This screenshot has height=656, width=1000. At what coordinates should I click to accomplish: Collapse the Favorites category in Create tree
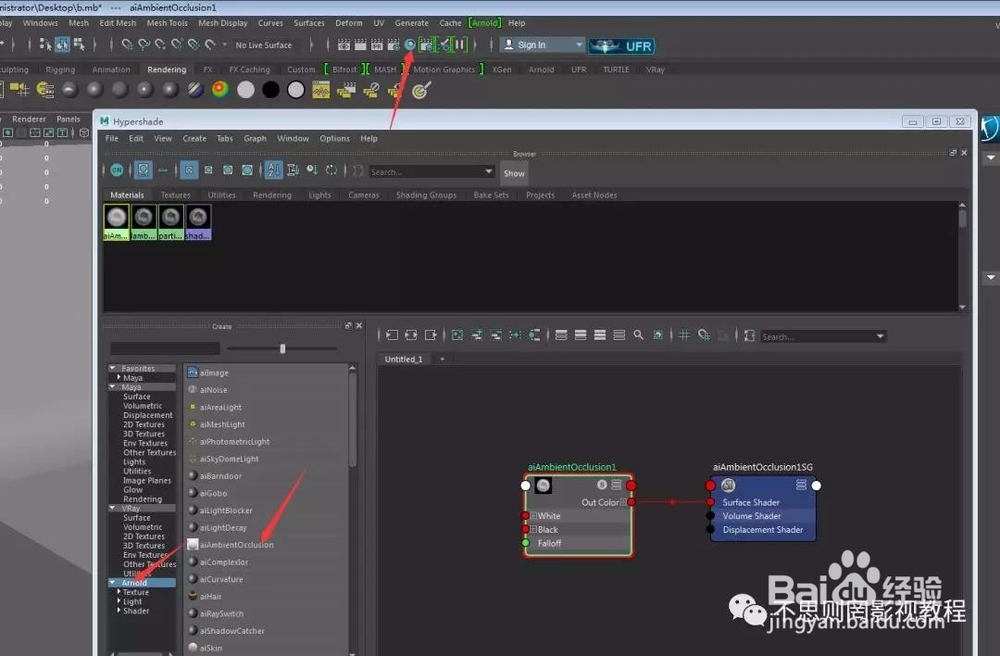112,368
